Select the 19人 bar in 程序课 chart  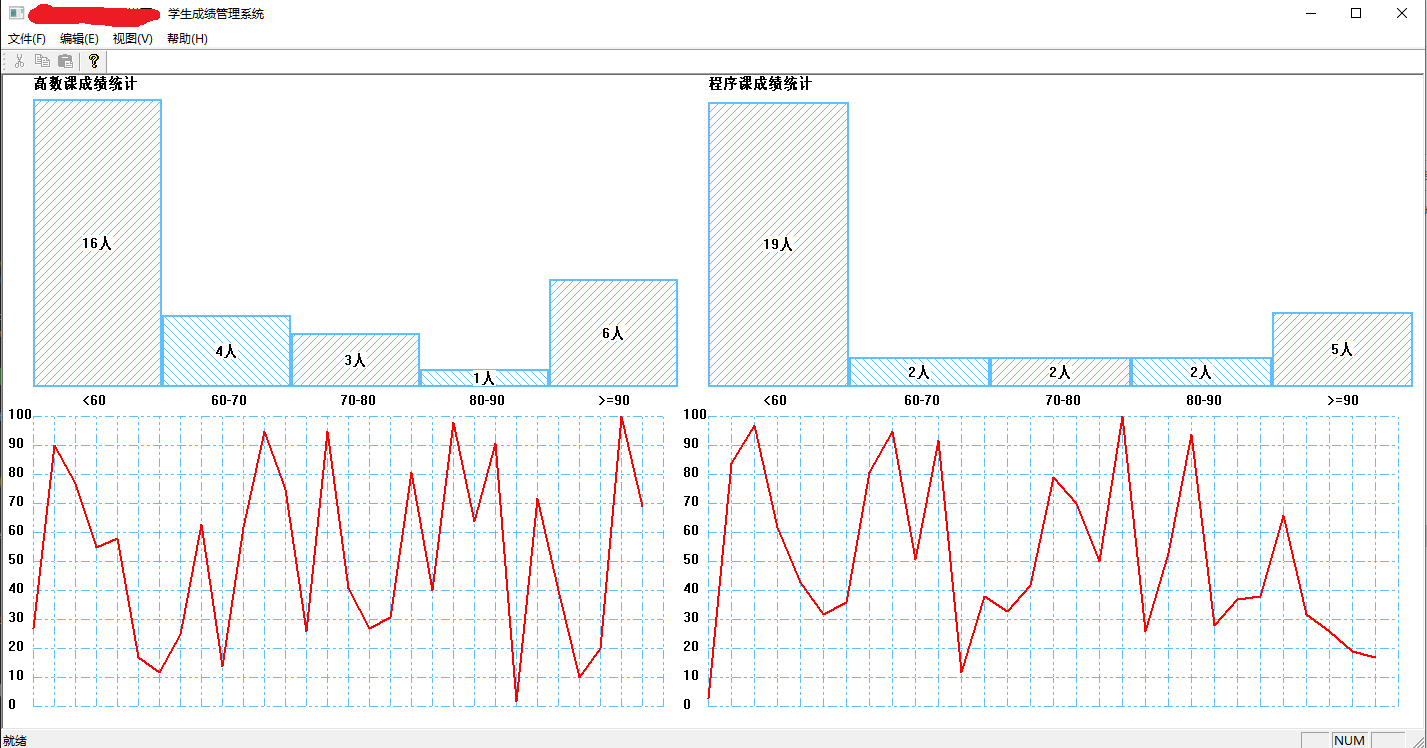778,244
